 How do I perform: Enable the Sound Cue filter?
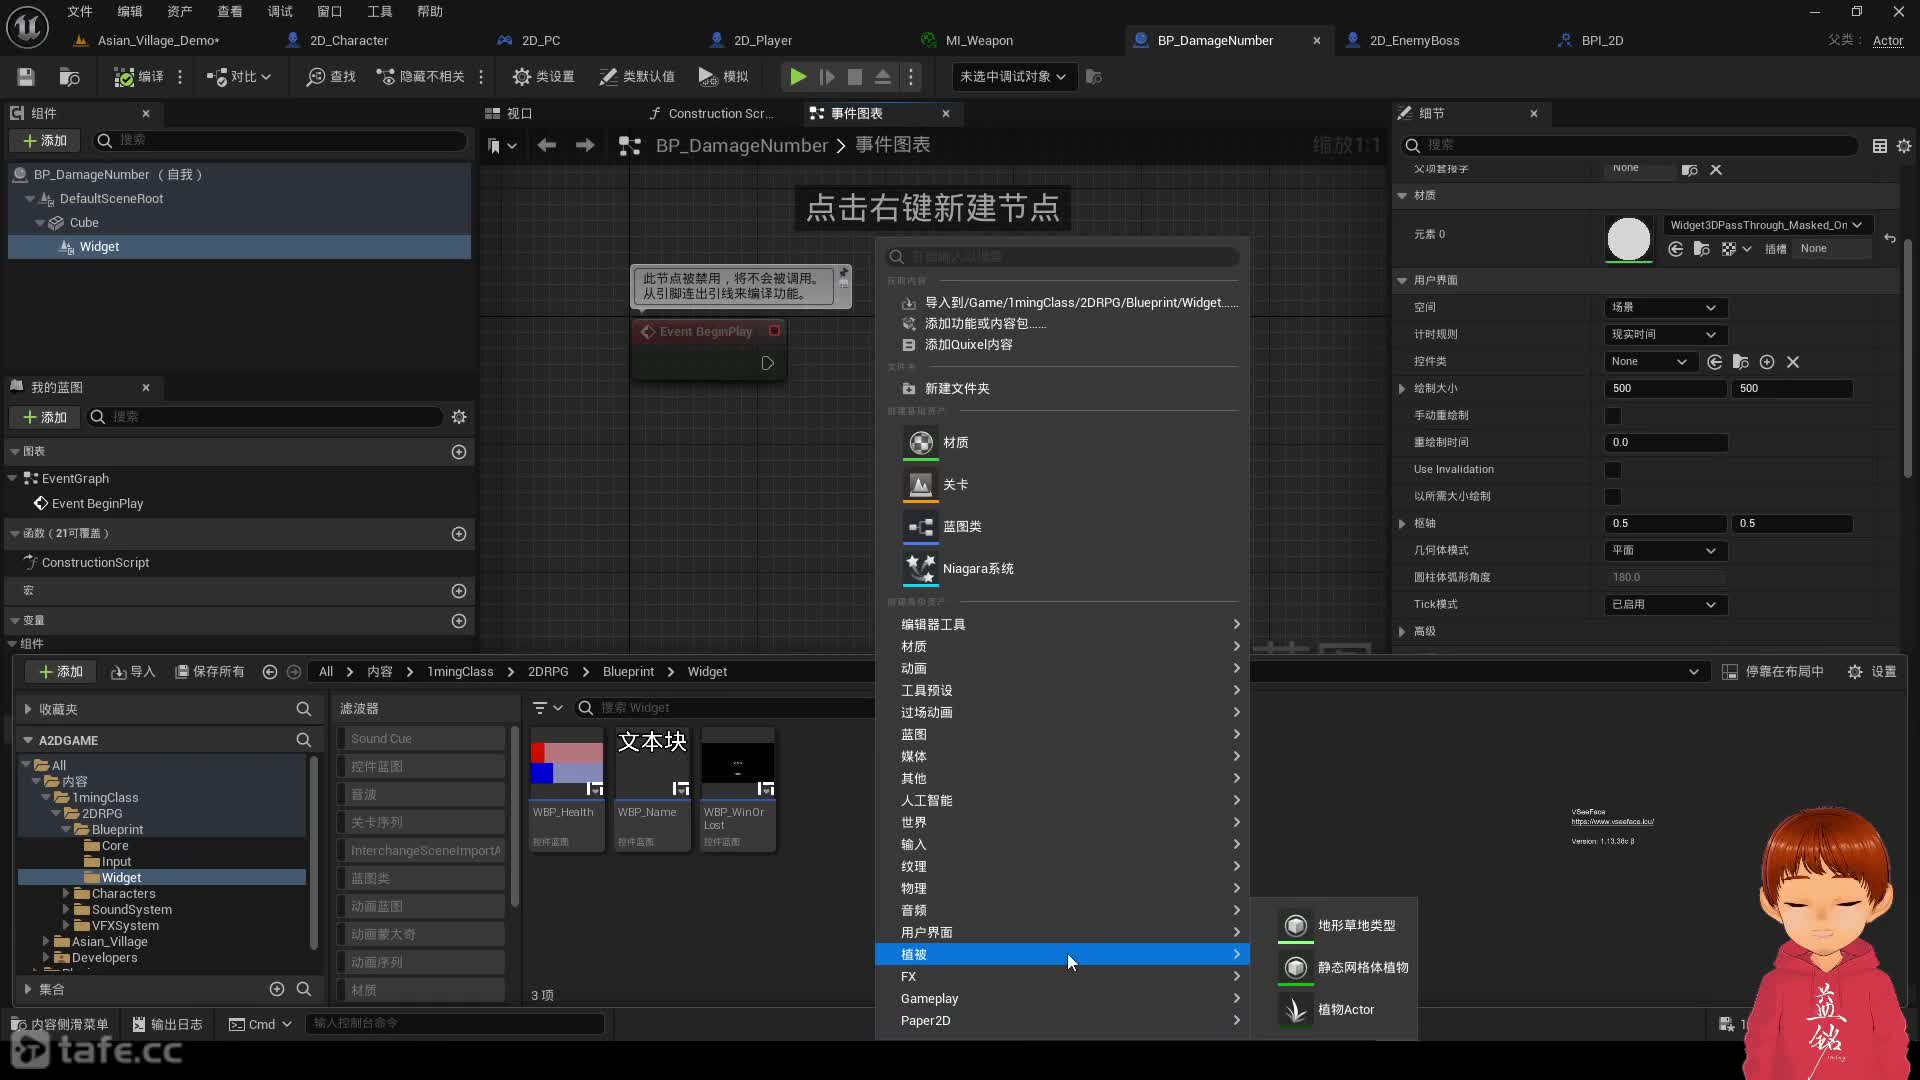click(x=421, y=739)
